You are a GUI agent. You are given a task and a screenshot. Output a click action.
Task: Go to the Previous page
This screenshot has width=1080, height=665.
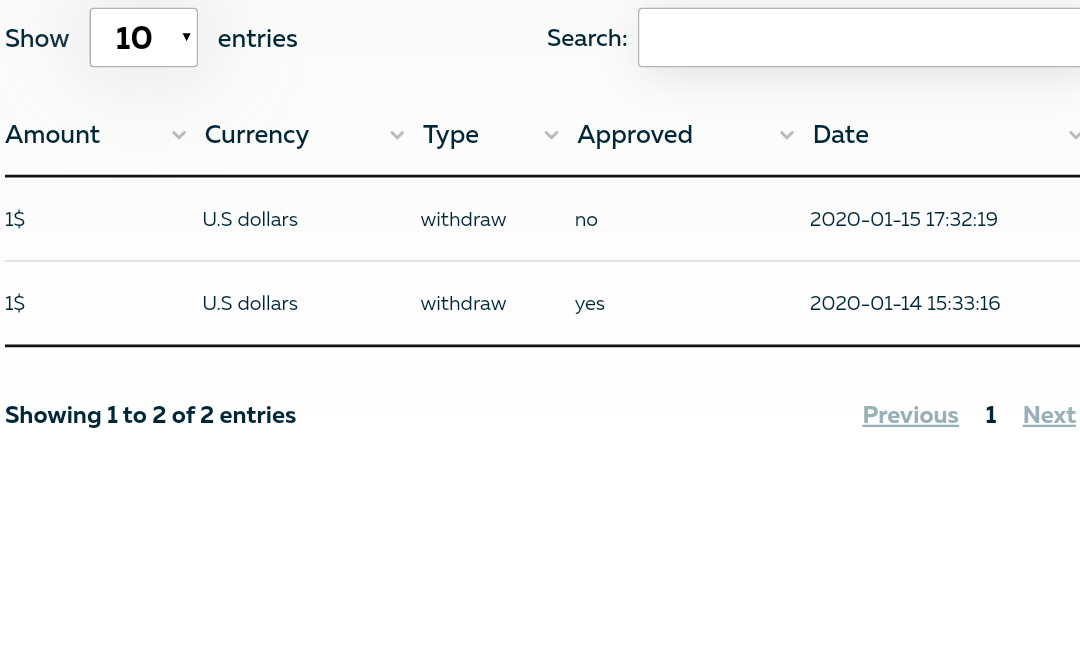[910, 415]
